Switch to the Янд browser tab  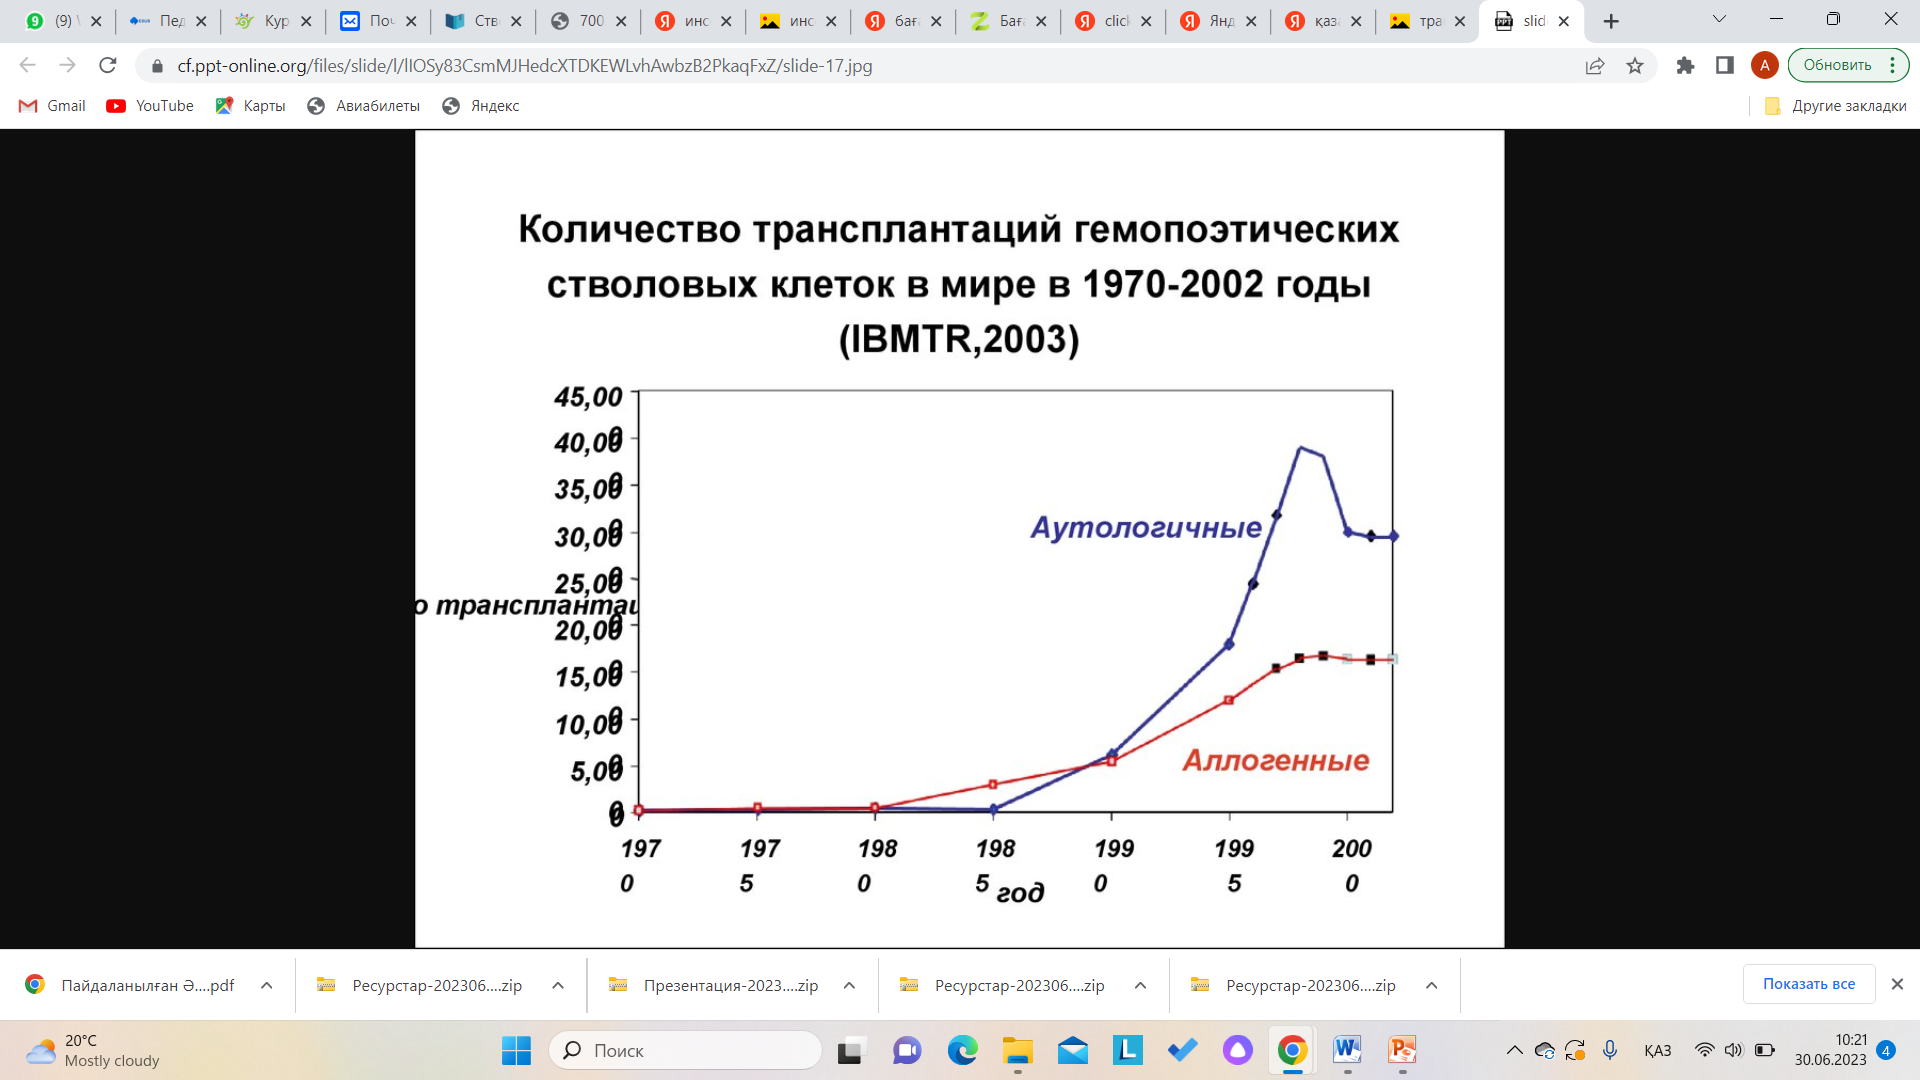point(1217,21)
